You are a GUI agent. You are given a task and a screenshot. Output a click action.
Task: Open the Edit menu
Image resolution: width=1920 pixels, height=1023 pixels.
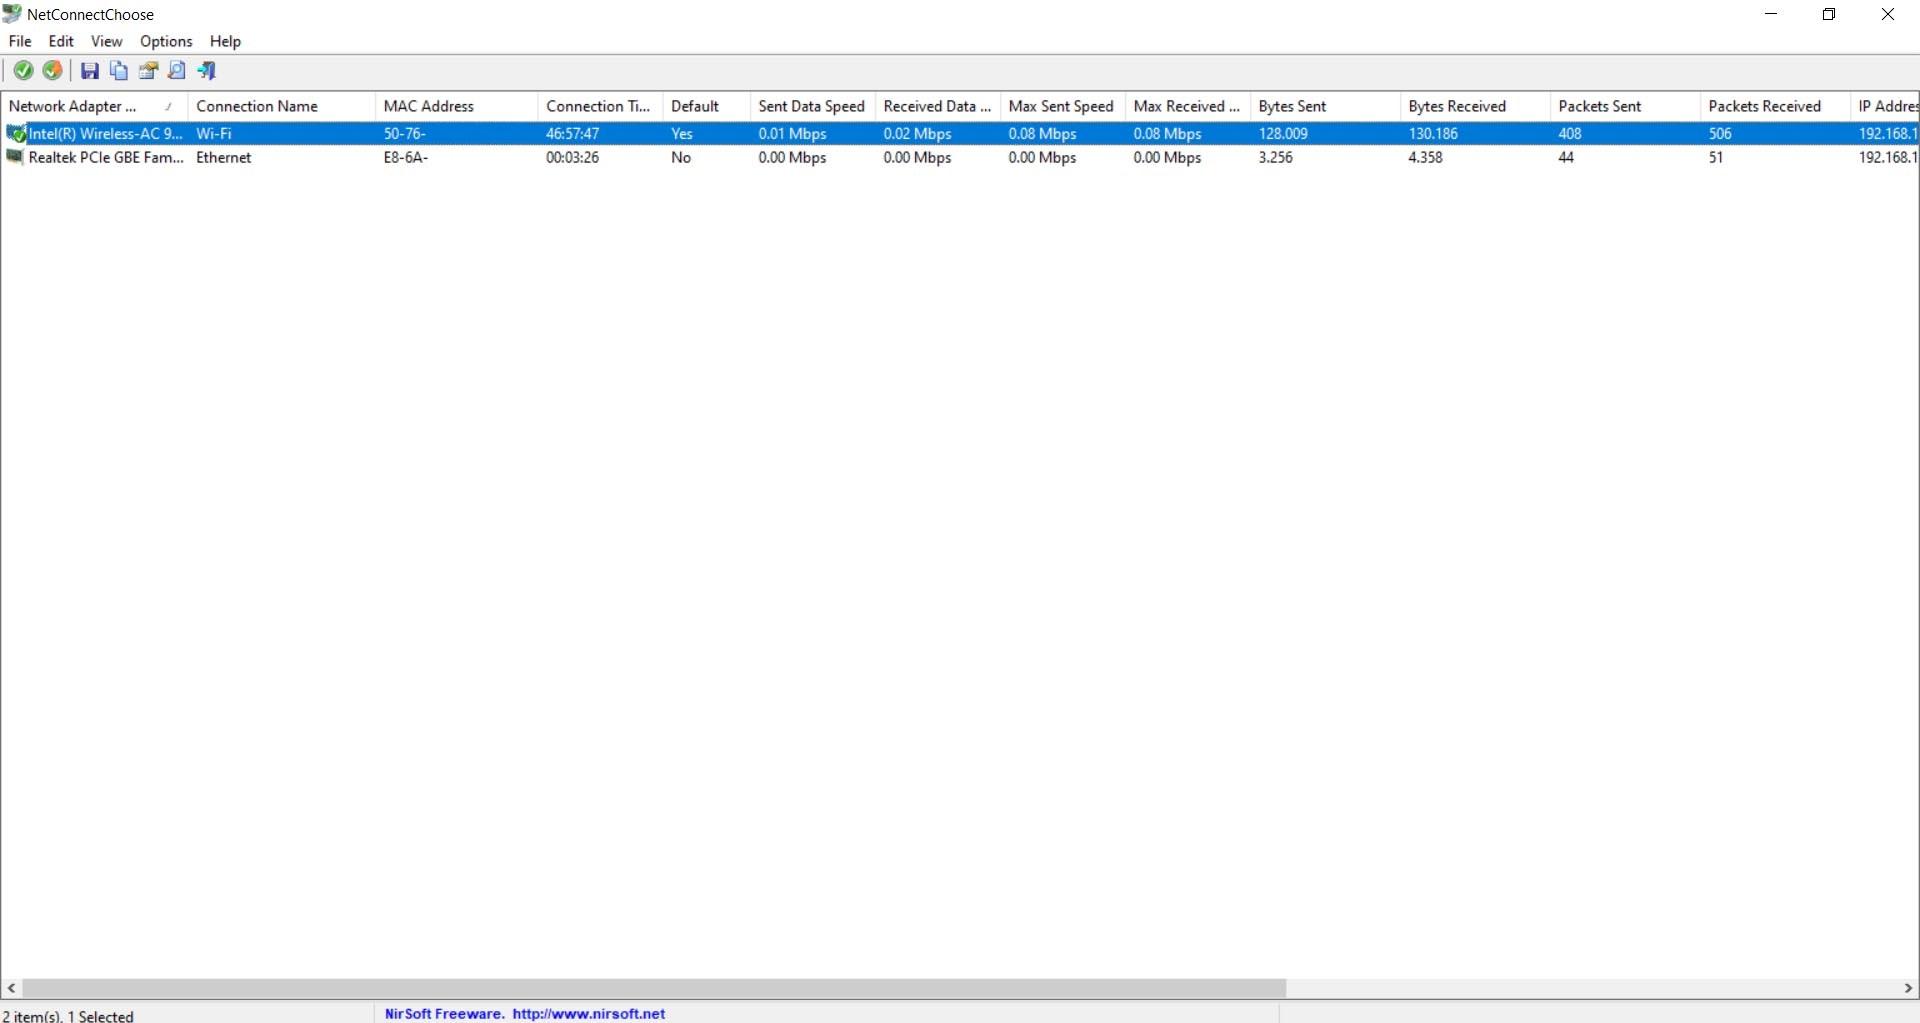[x=61, y=41]
